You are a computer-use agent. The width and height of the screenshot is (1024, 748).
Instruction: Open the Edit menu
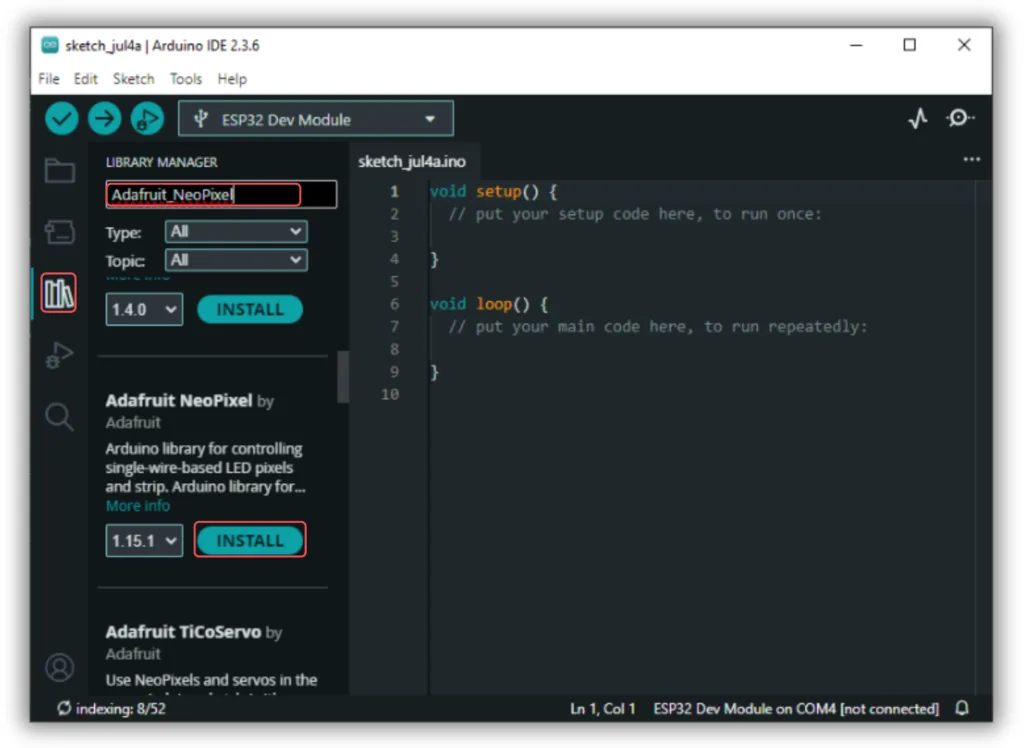point(86,79)
